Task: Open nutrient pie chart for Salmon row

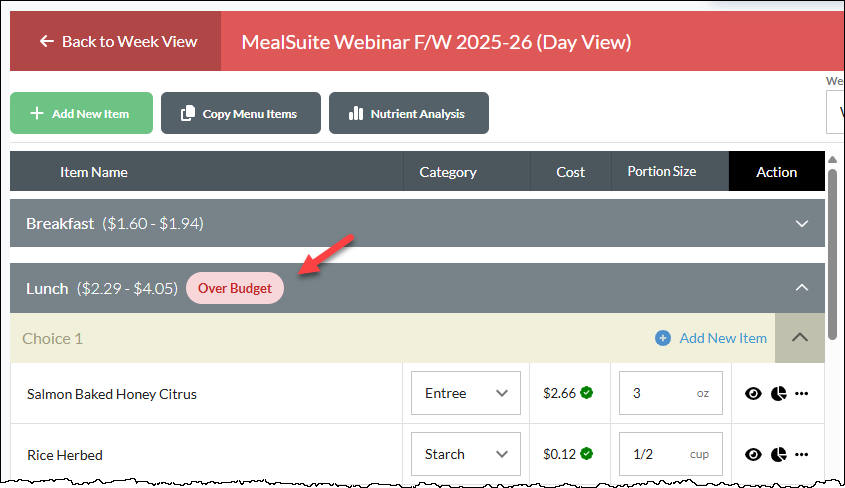Action: tap(779, 394)
